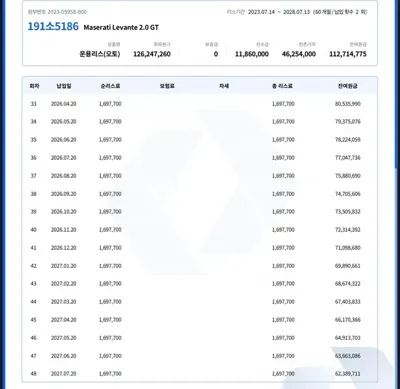This screenshot has height=389, width=400.
Task: Click balance 80,535,990 in row 33
Action: pos(348,104)
